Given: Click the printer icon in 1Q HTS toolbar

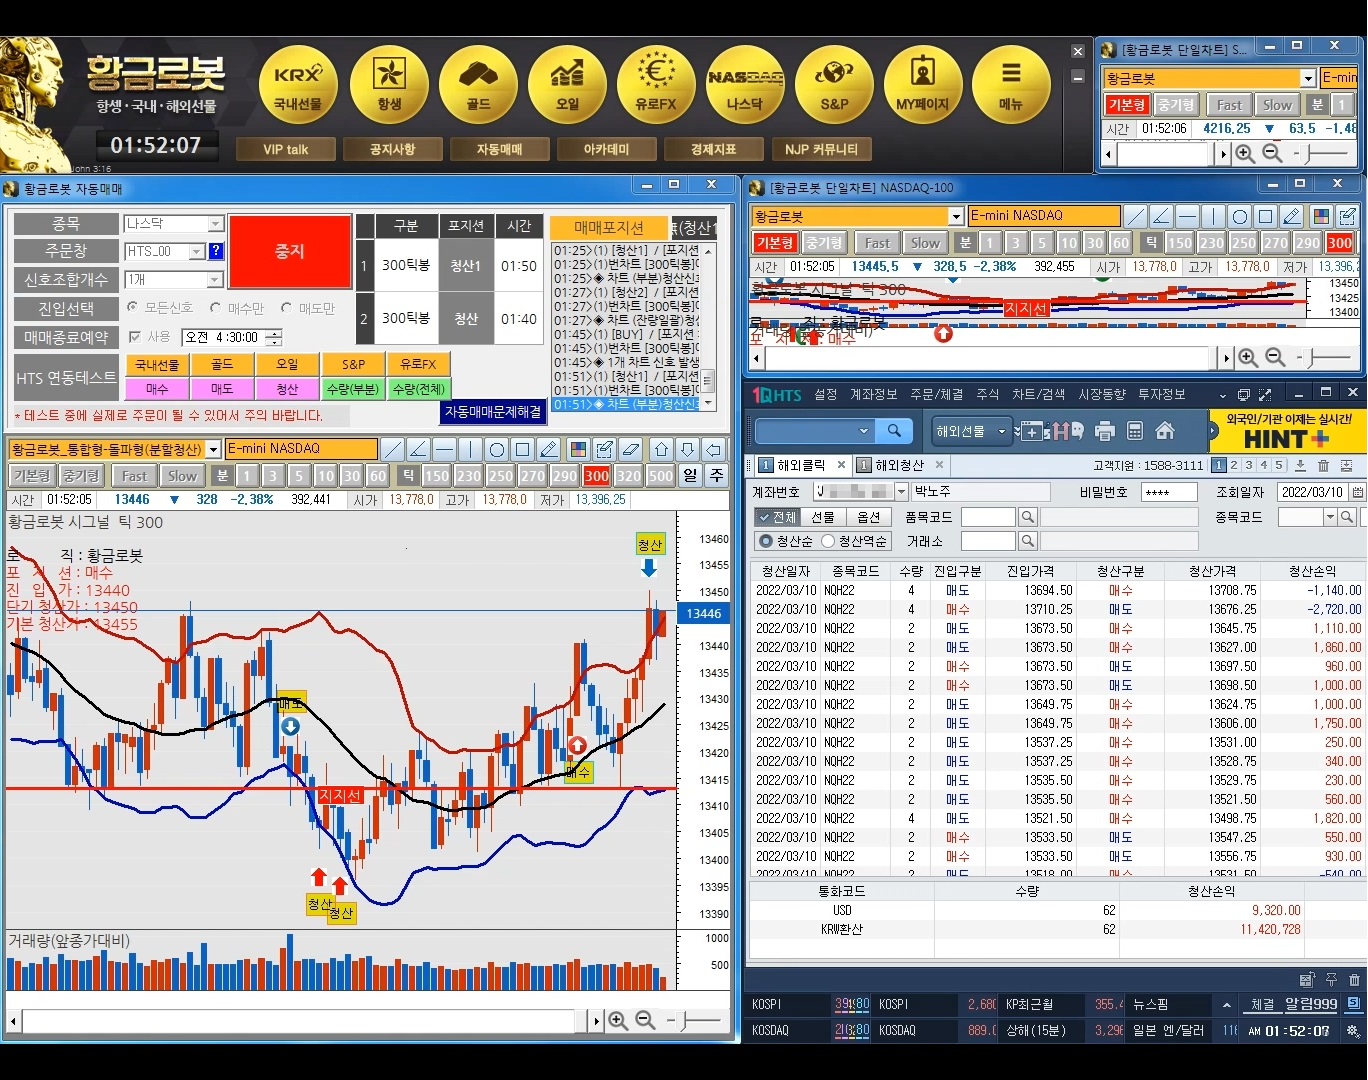Looking at the screenshot, I should click(x=1105, y=431).
